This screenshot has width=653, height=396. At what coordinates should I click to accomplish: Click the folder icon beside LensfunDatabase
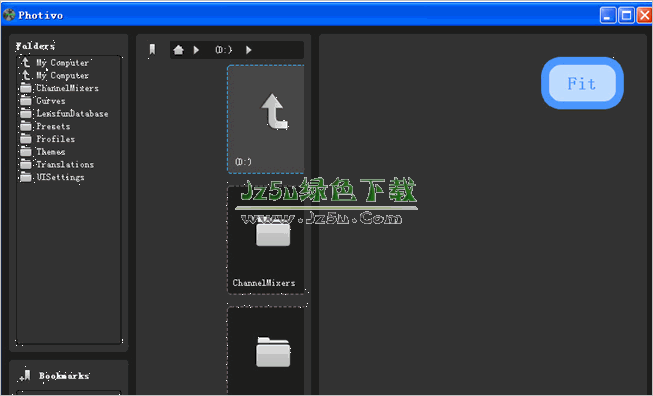[26, 113]
